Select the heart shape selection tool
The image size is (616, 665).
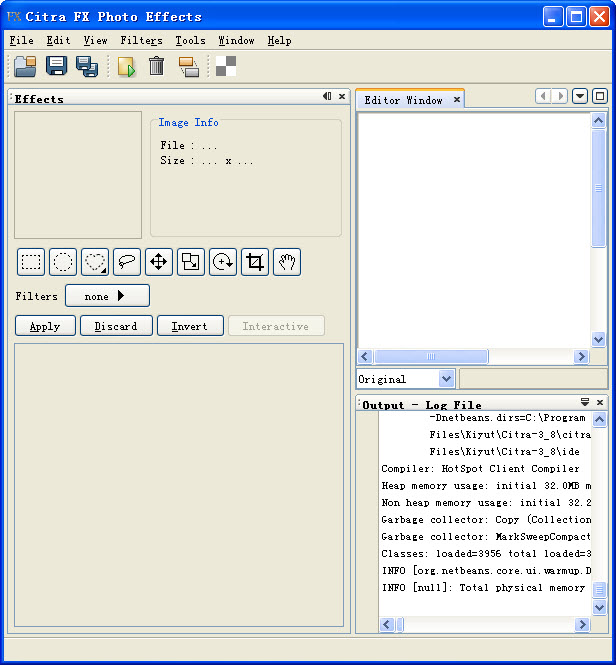click(x=95, y=262)
